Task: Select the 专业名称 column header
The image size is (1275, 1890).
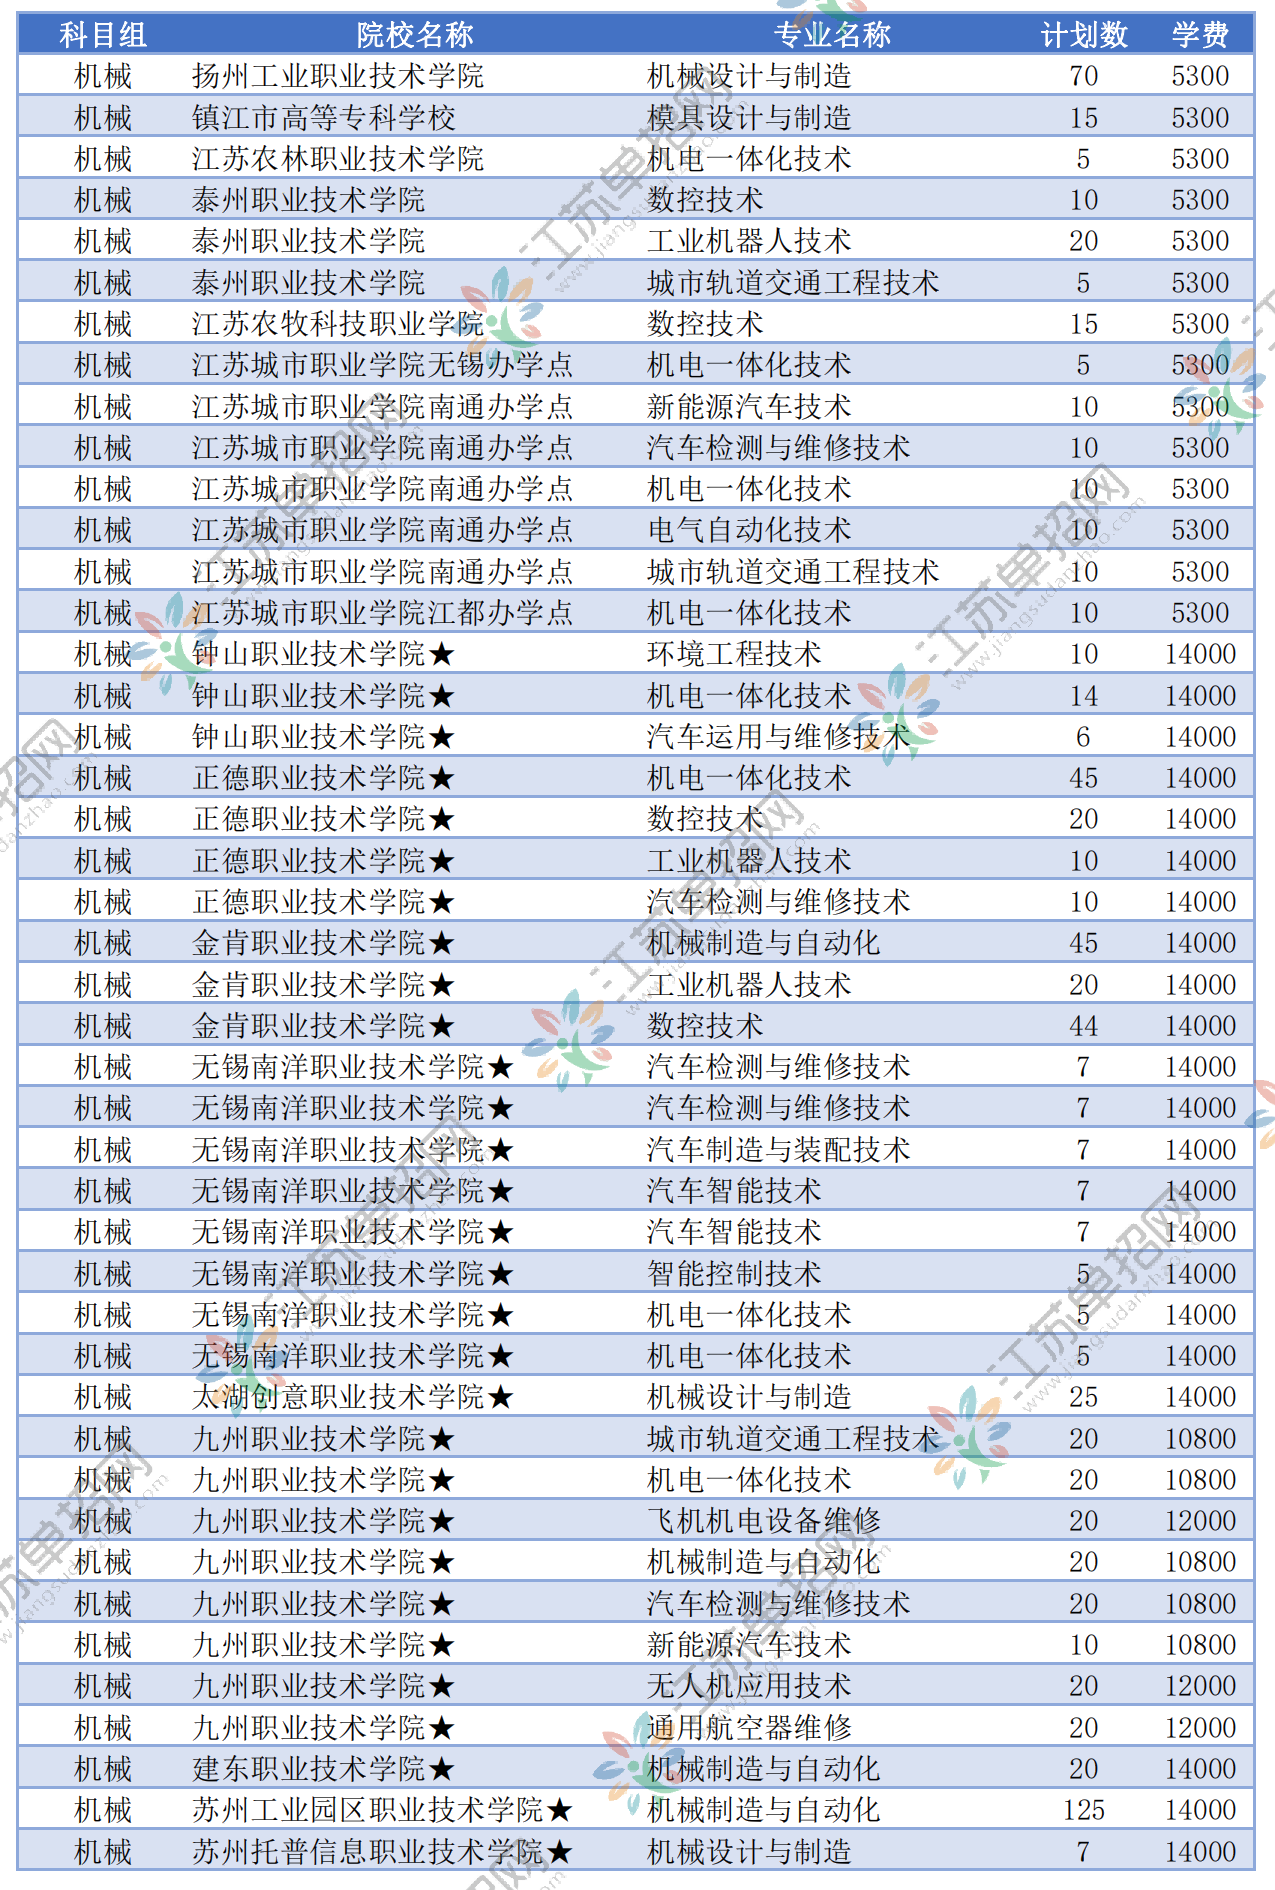Action: (832, 35)
